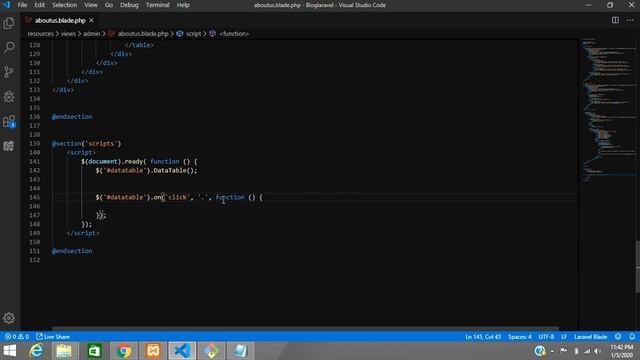Open the Selection menu
Image resolution: width=640 pixels, height=360 pixels.
[x=64, y=5]
